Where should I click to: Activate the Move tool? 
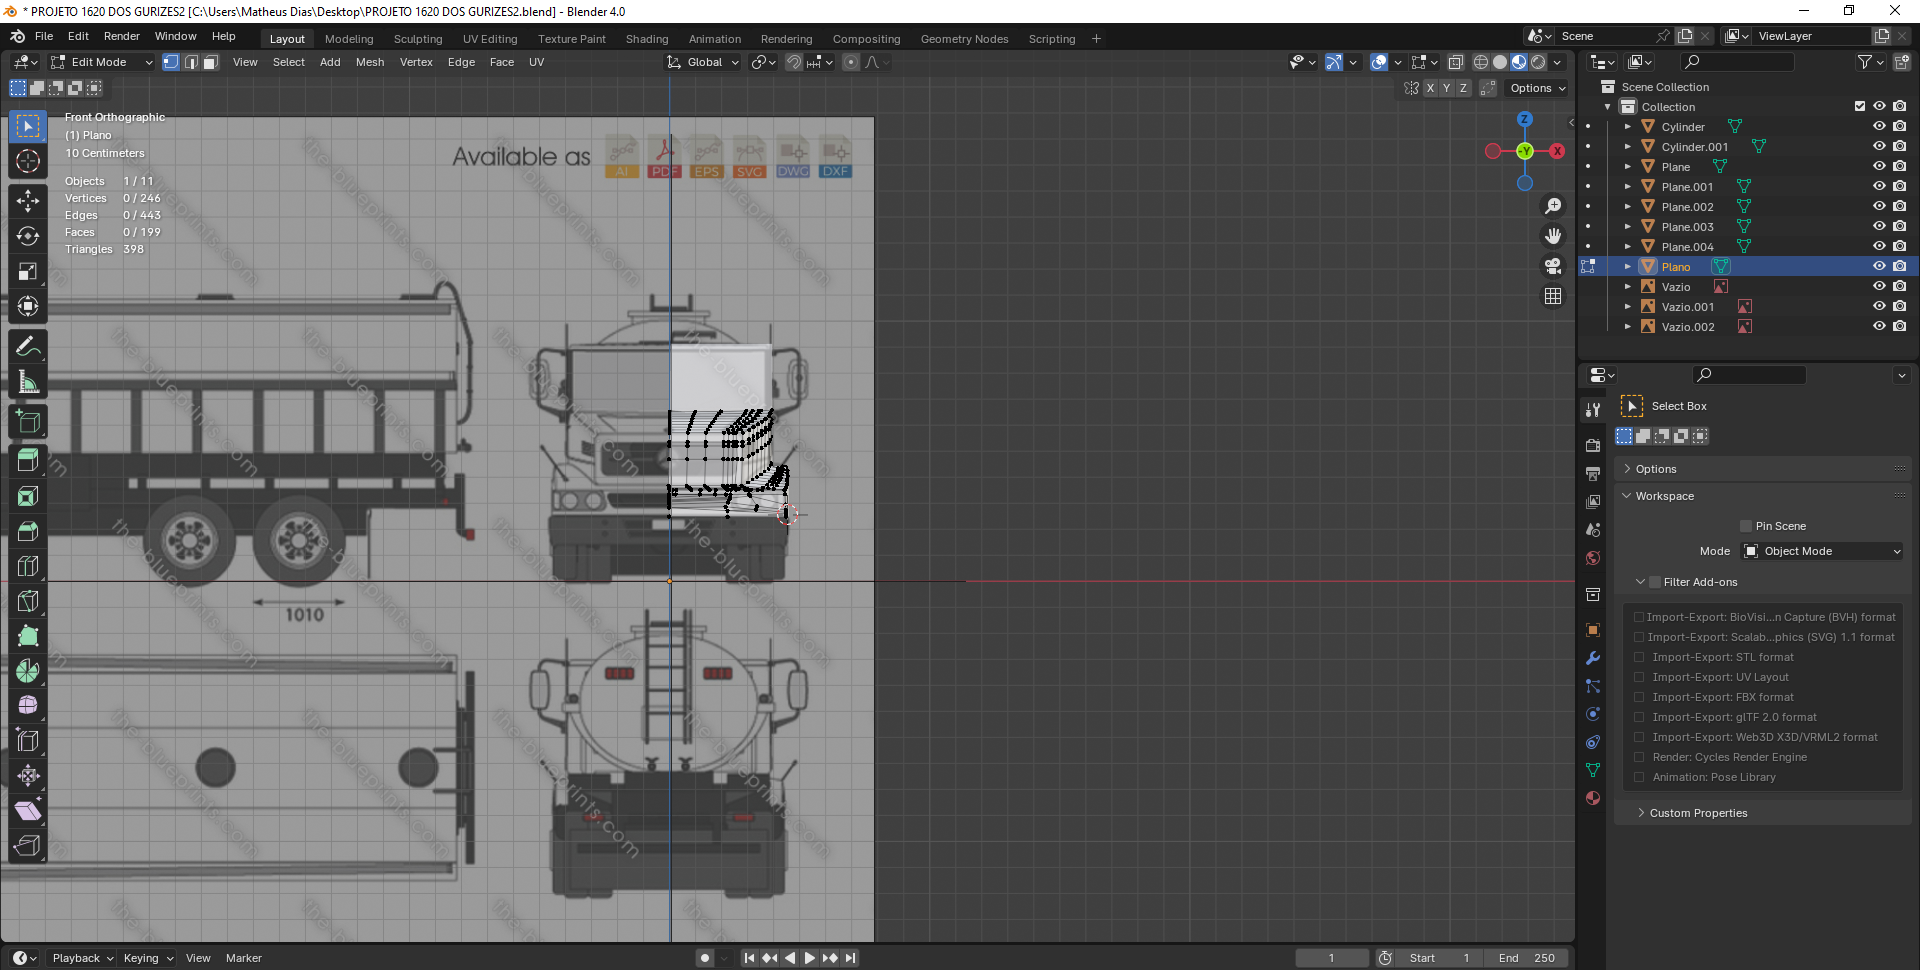coord(28,201)
